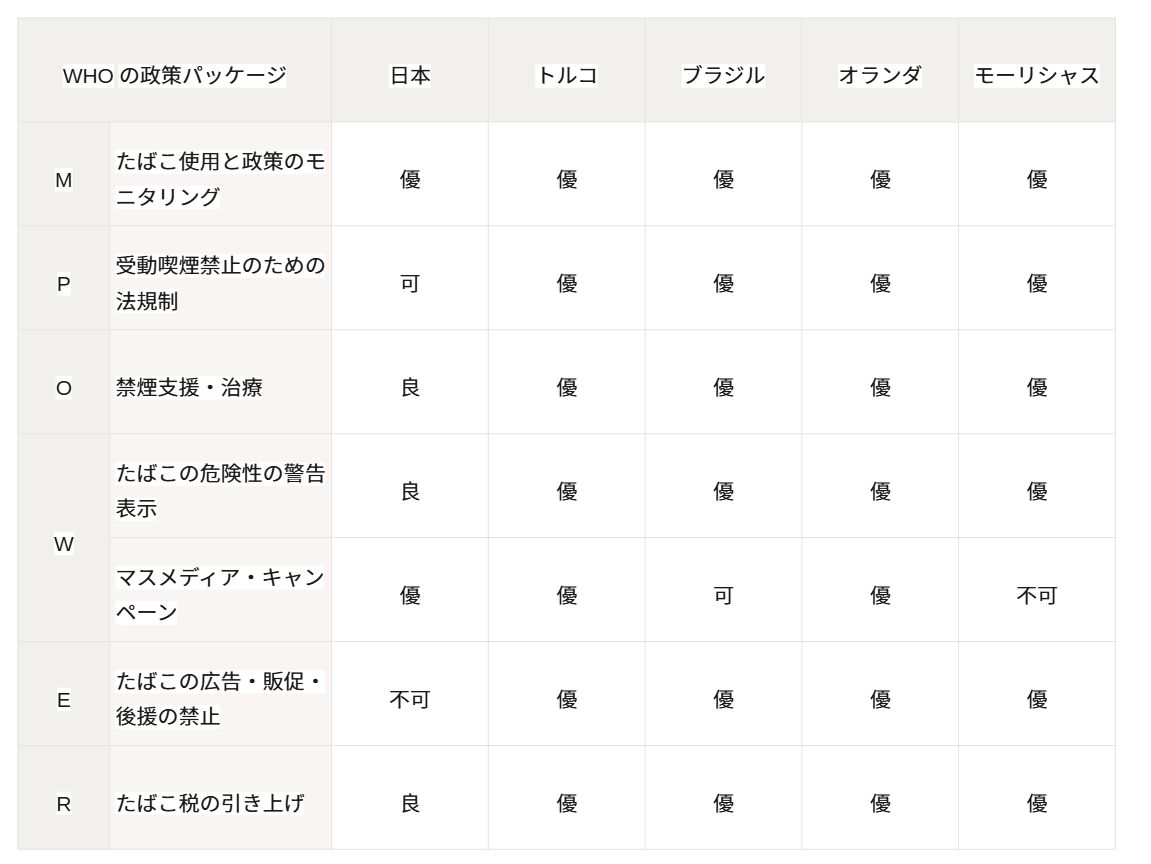1151x864 pixels.
Task: Click the オランダ column header
Action: pos(880,75)
